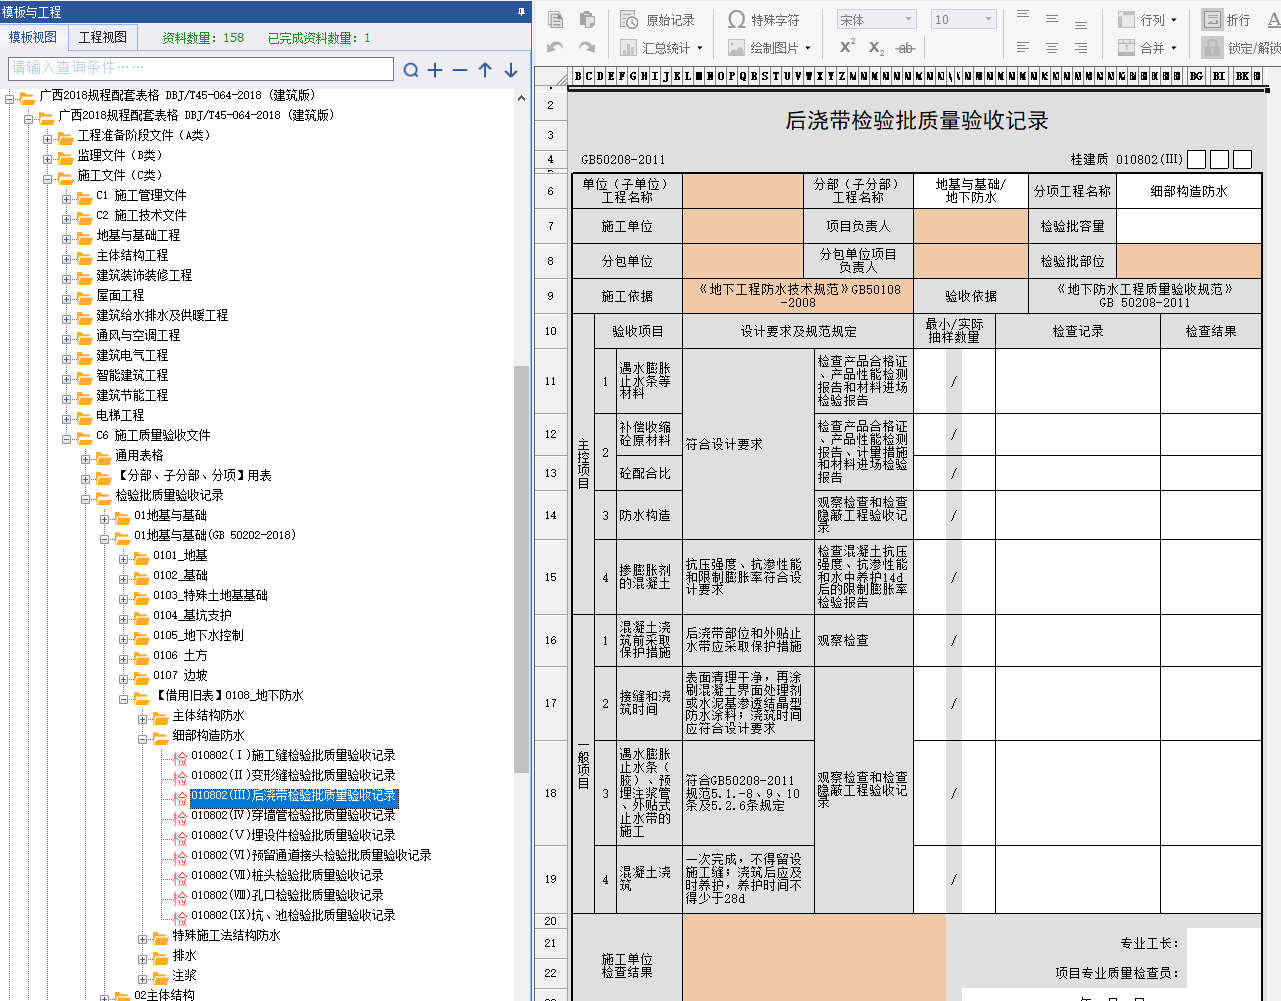Image resolution: width=1281 pixels, height=1001 pixels.
Task: Click the minus collapse-all icon
Action: coord(460,70)
